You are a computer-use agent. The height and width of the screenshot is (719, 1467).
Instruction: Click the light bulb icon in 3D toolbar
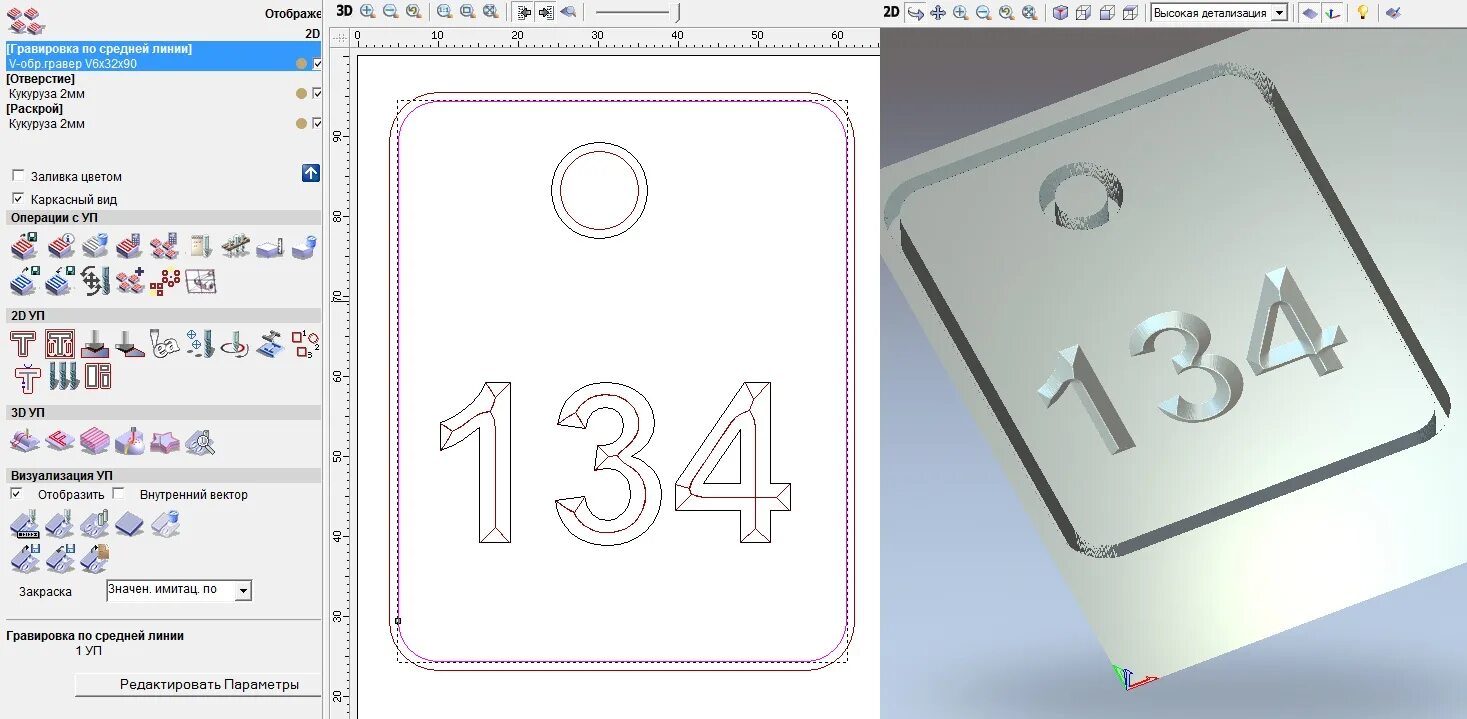(1361, 12)
